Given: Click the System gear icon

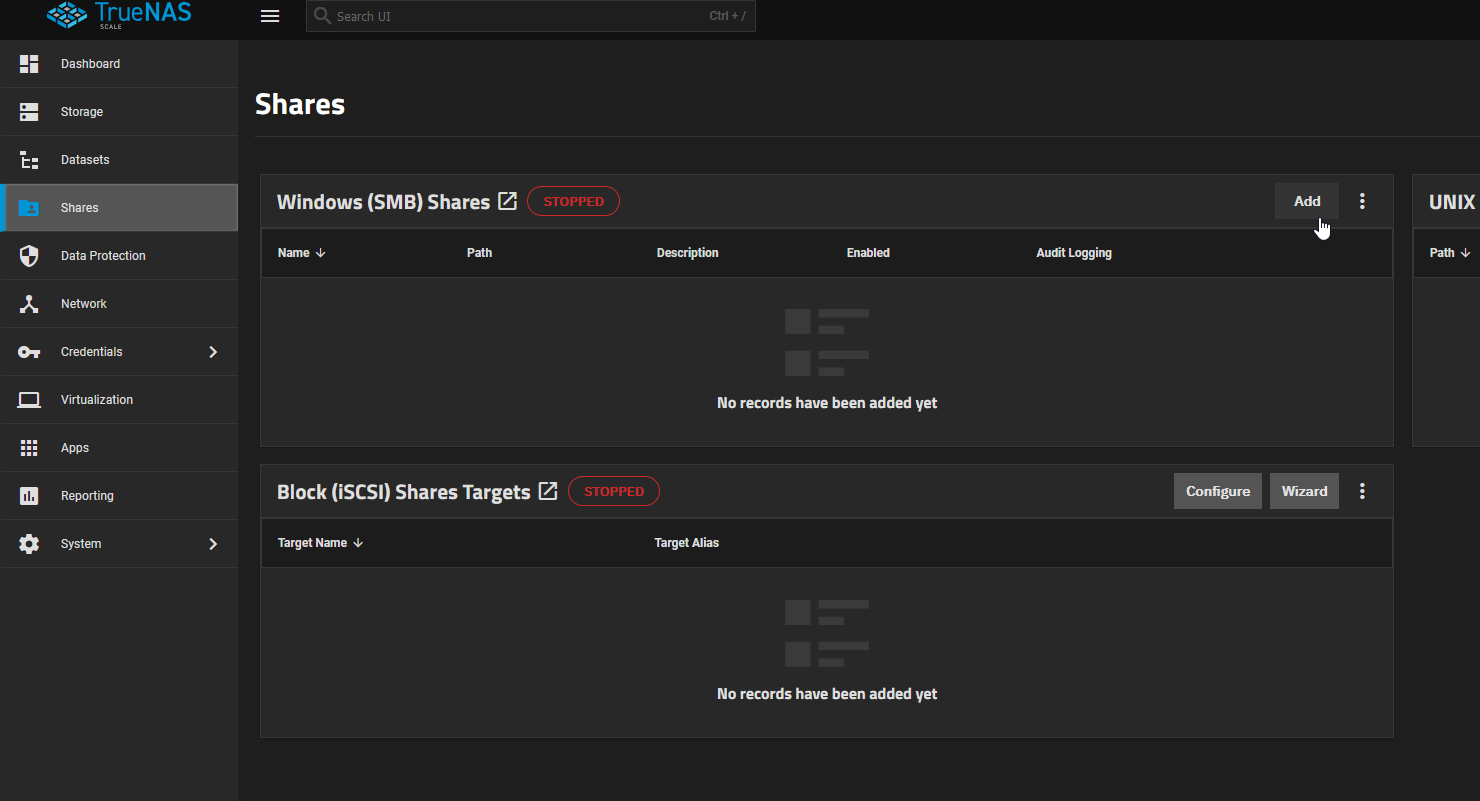Looking at the screenshot, I should (28, 543).
